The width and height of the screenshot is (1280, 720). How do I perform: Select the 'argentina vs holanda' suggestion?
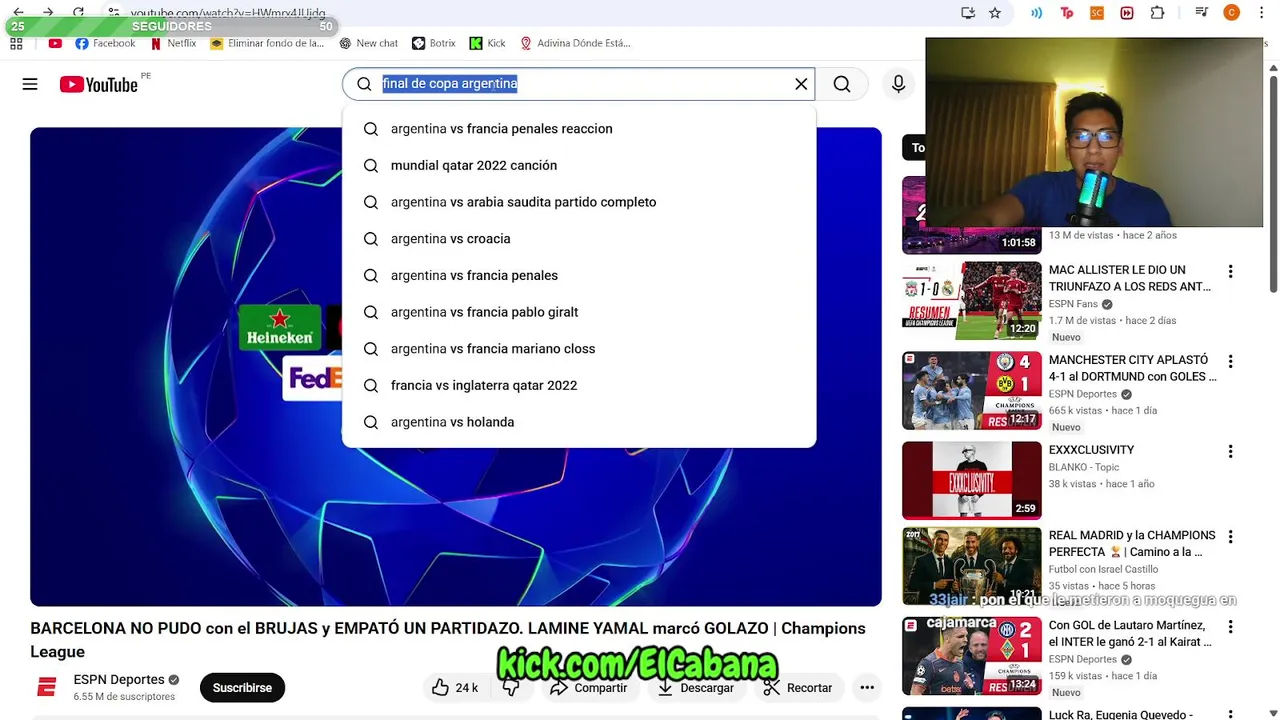pos(579,422)
